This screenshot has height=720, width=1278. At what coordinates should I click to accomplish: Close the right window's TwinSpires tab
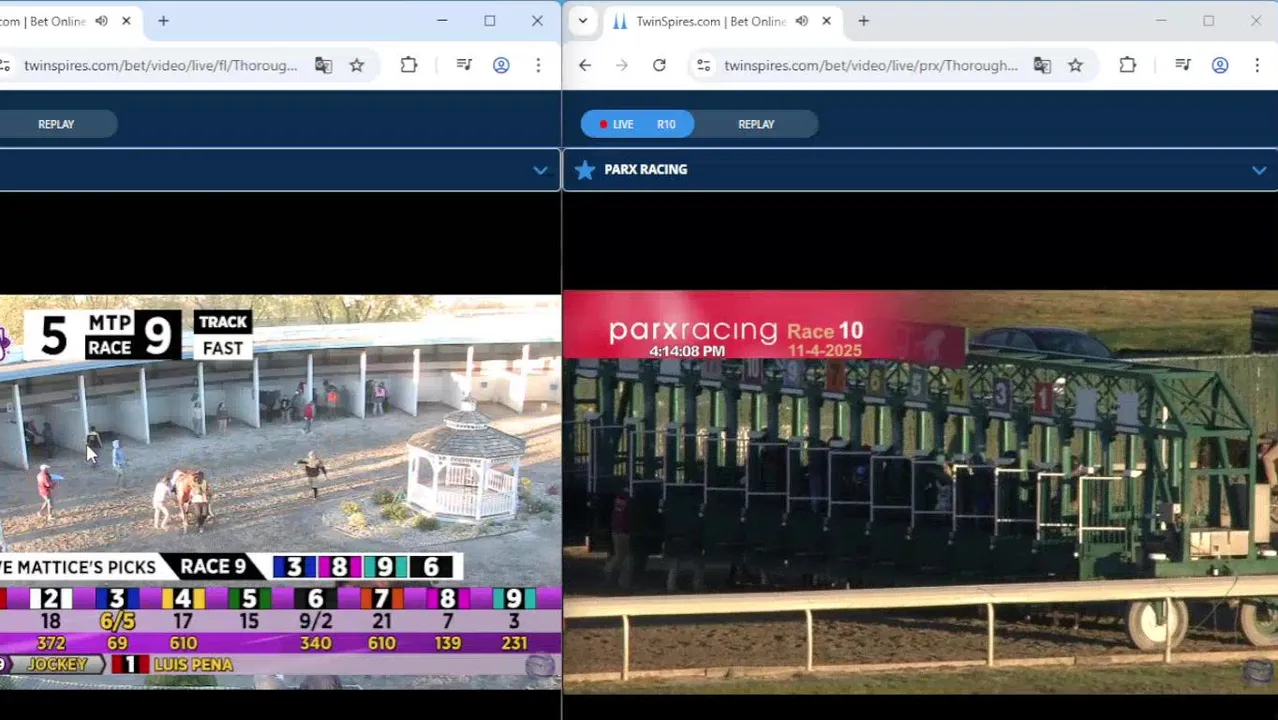(x=826, y=21)
